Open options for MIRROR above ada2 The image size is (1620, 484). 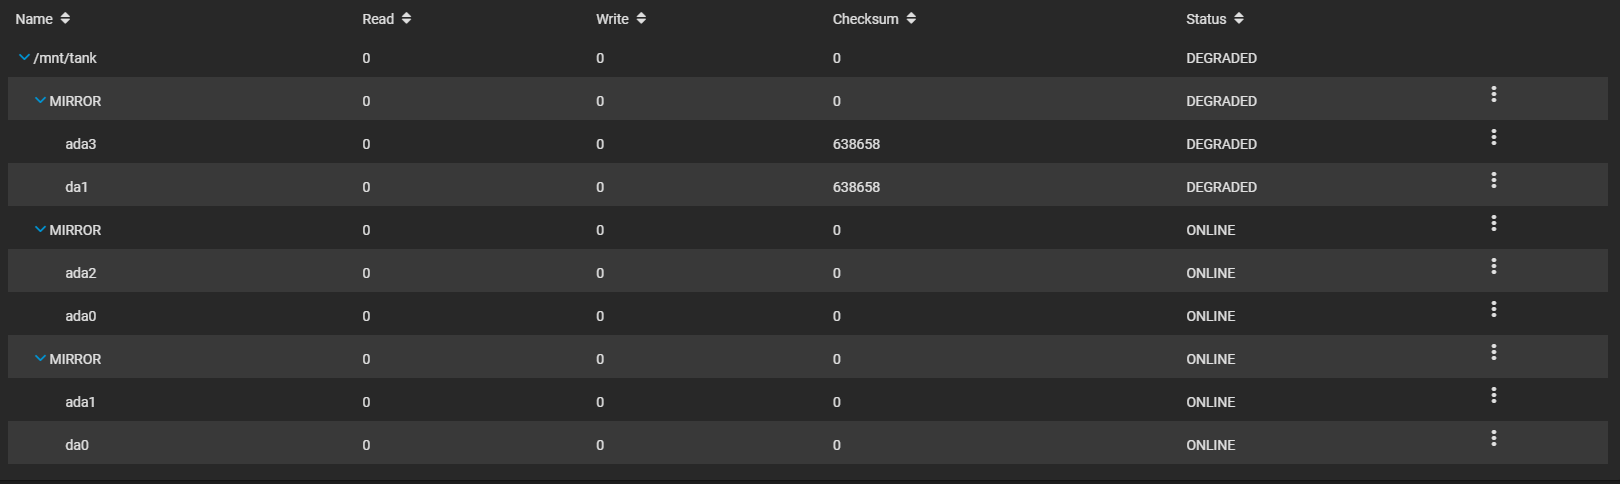pyautogui.click(x=1493, y=223)
